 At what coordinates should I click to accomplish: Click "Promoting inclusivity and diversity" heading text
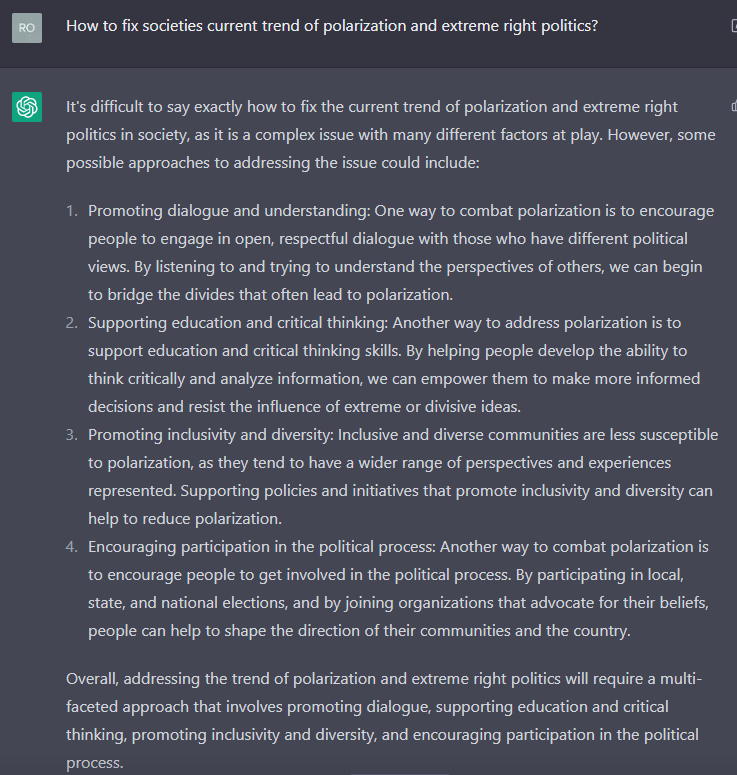pyautogui.click(x=211, y=435)
